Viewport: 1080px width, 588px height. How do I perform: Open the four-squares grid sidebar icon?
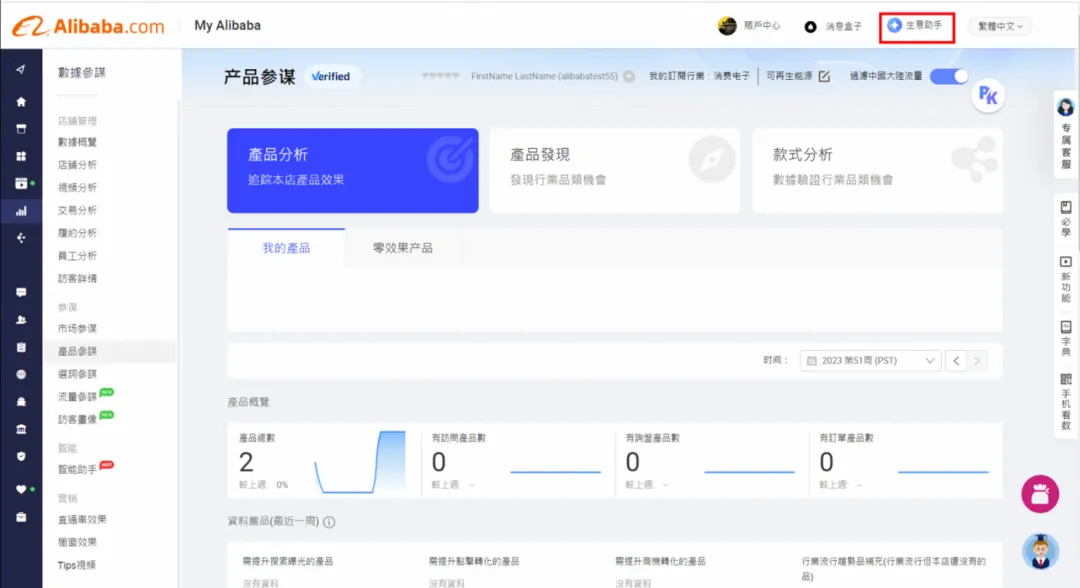click(x=21, y=156)
